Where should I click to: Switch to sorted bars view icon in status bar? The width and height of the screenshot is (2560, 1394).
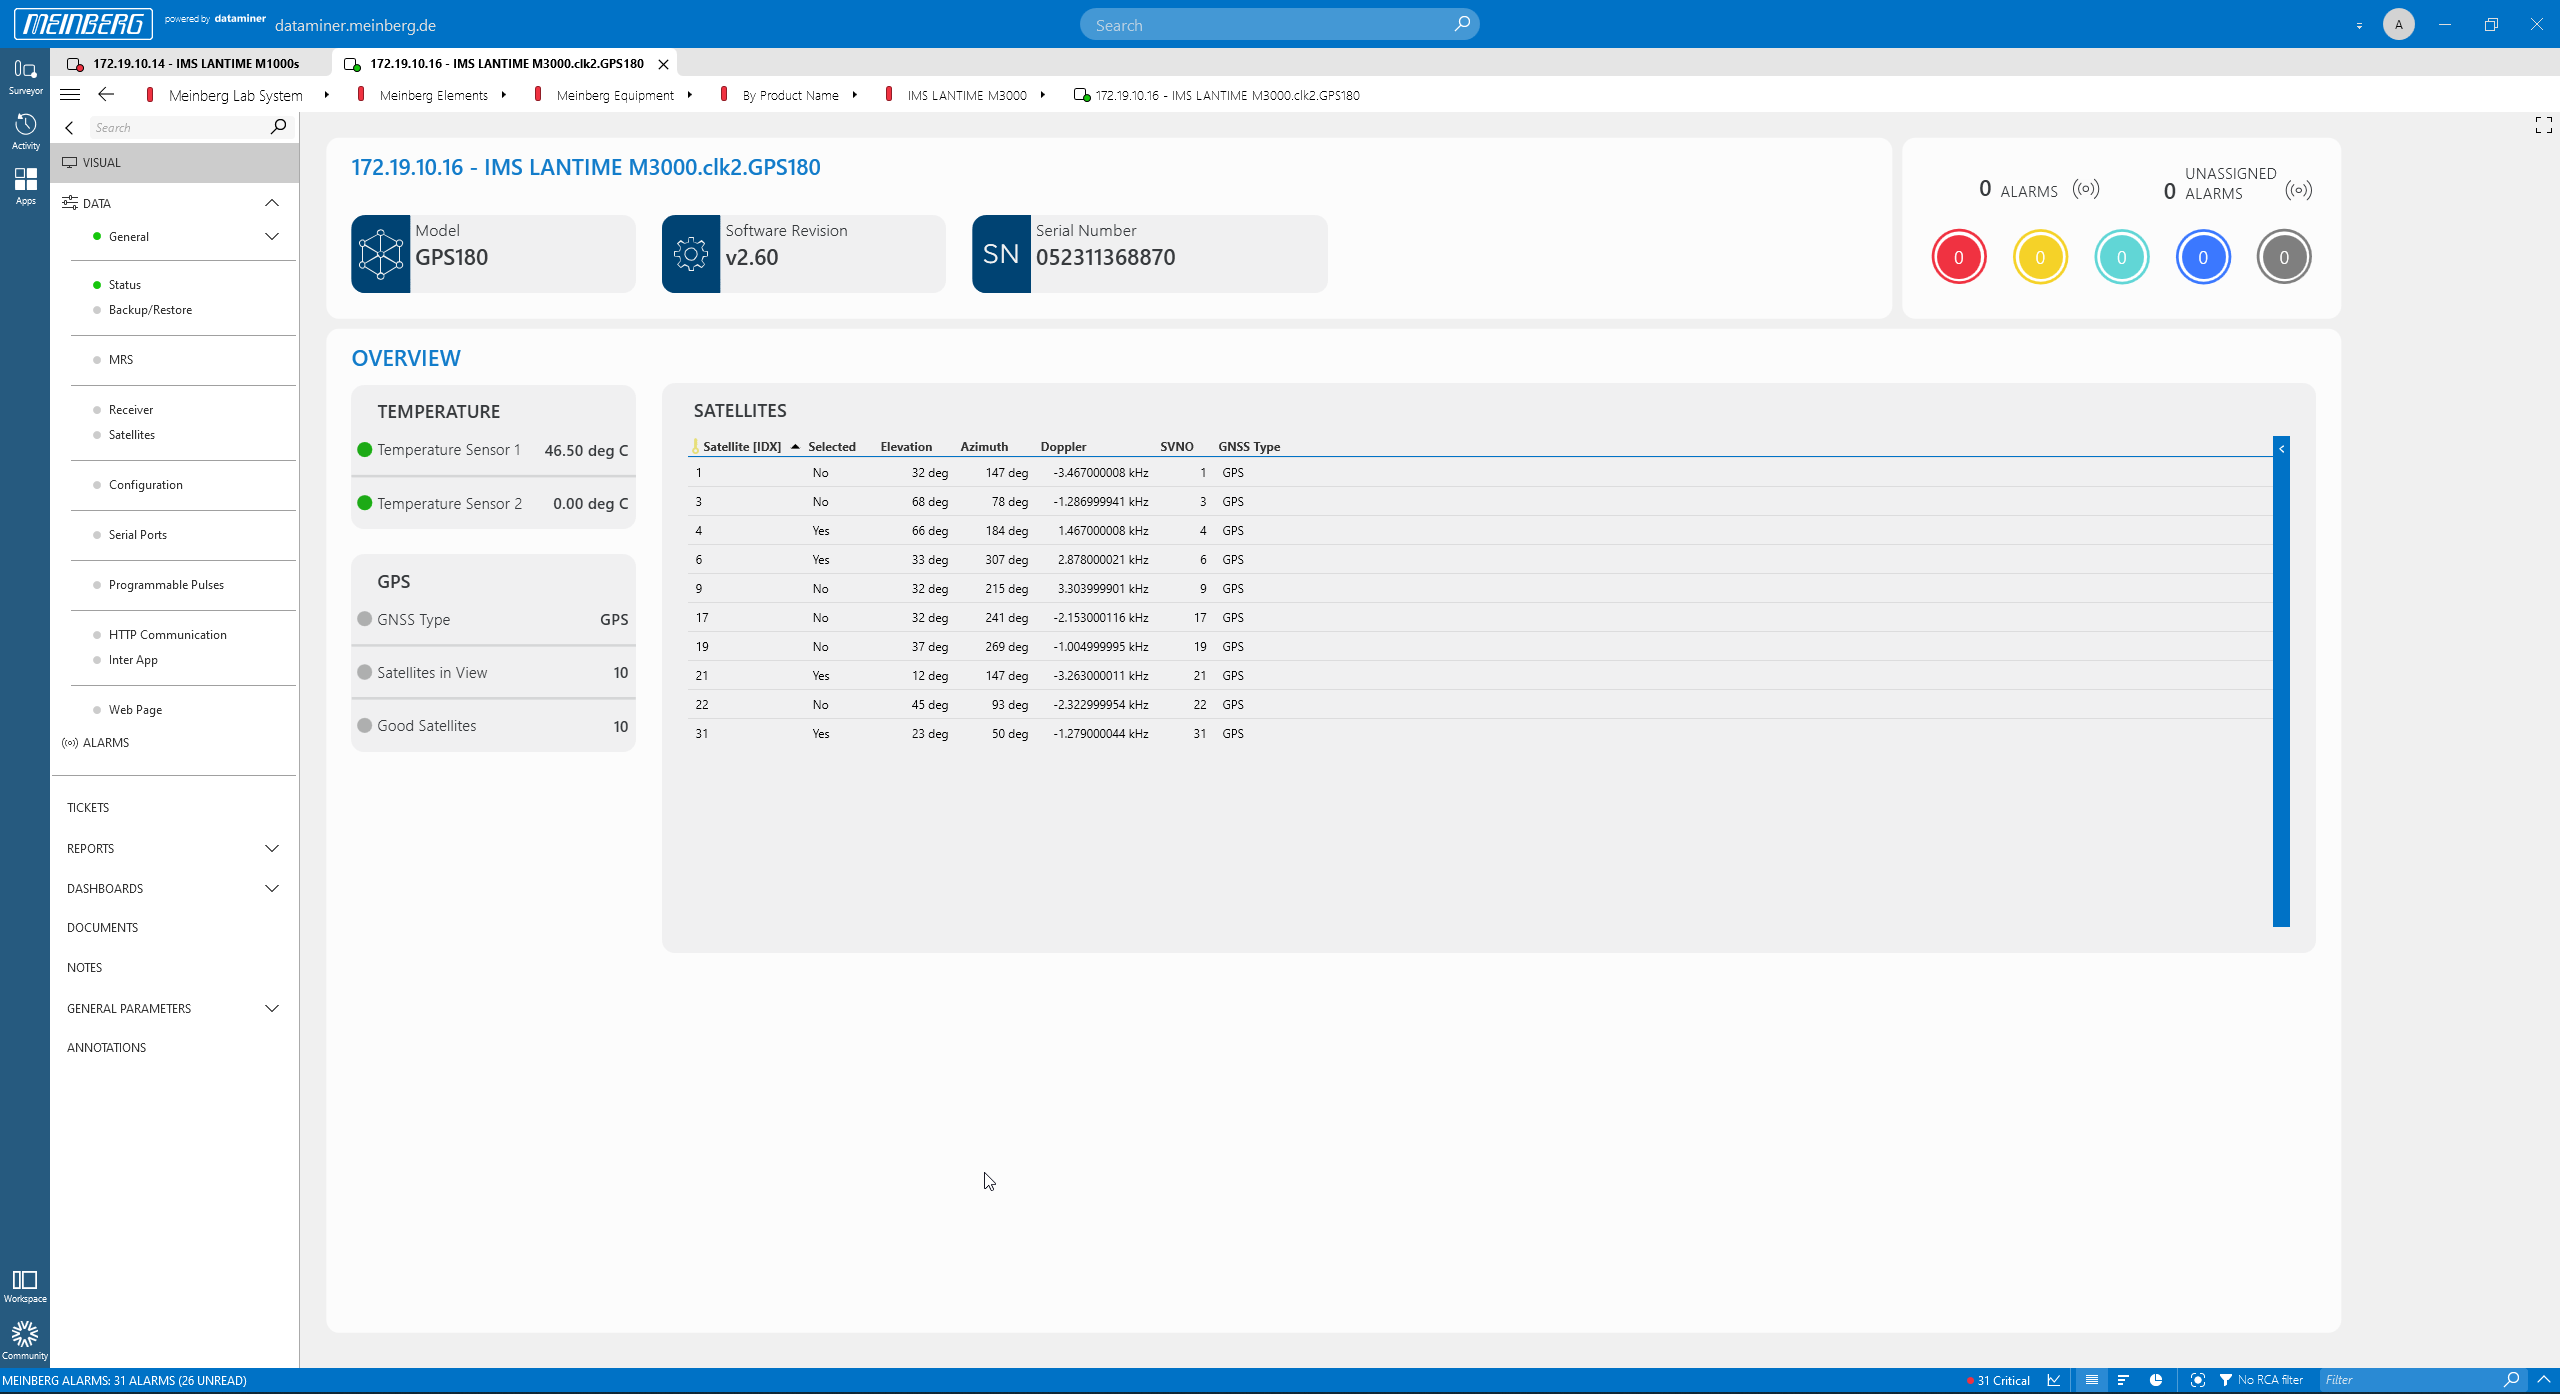pyautogui.click(x=2123, y=1380)
